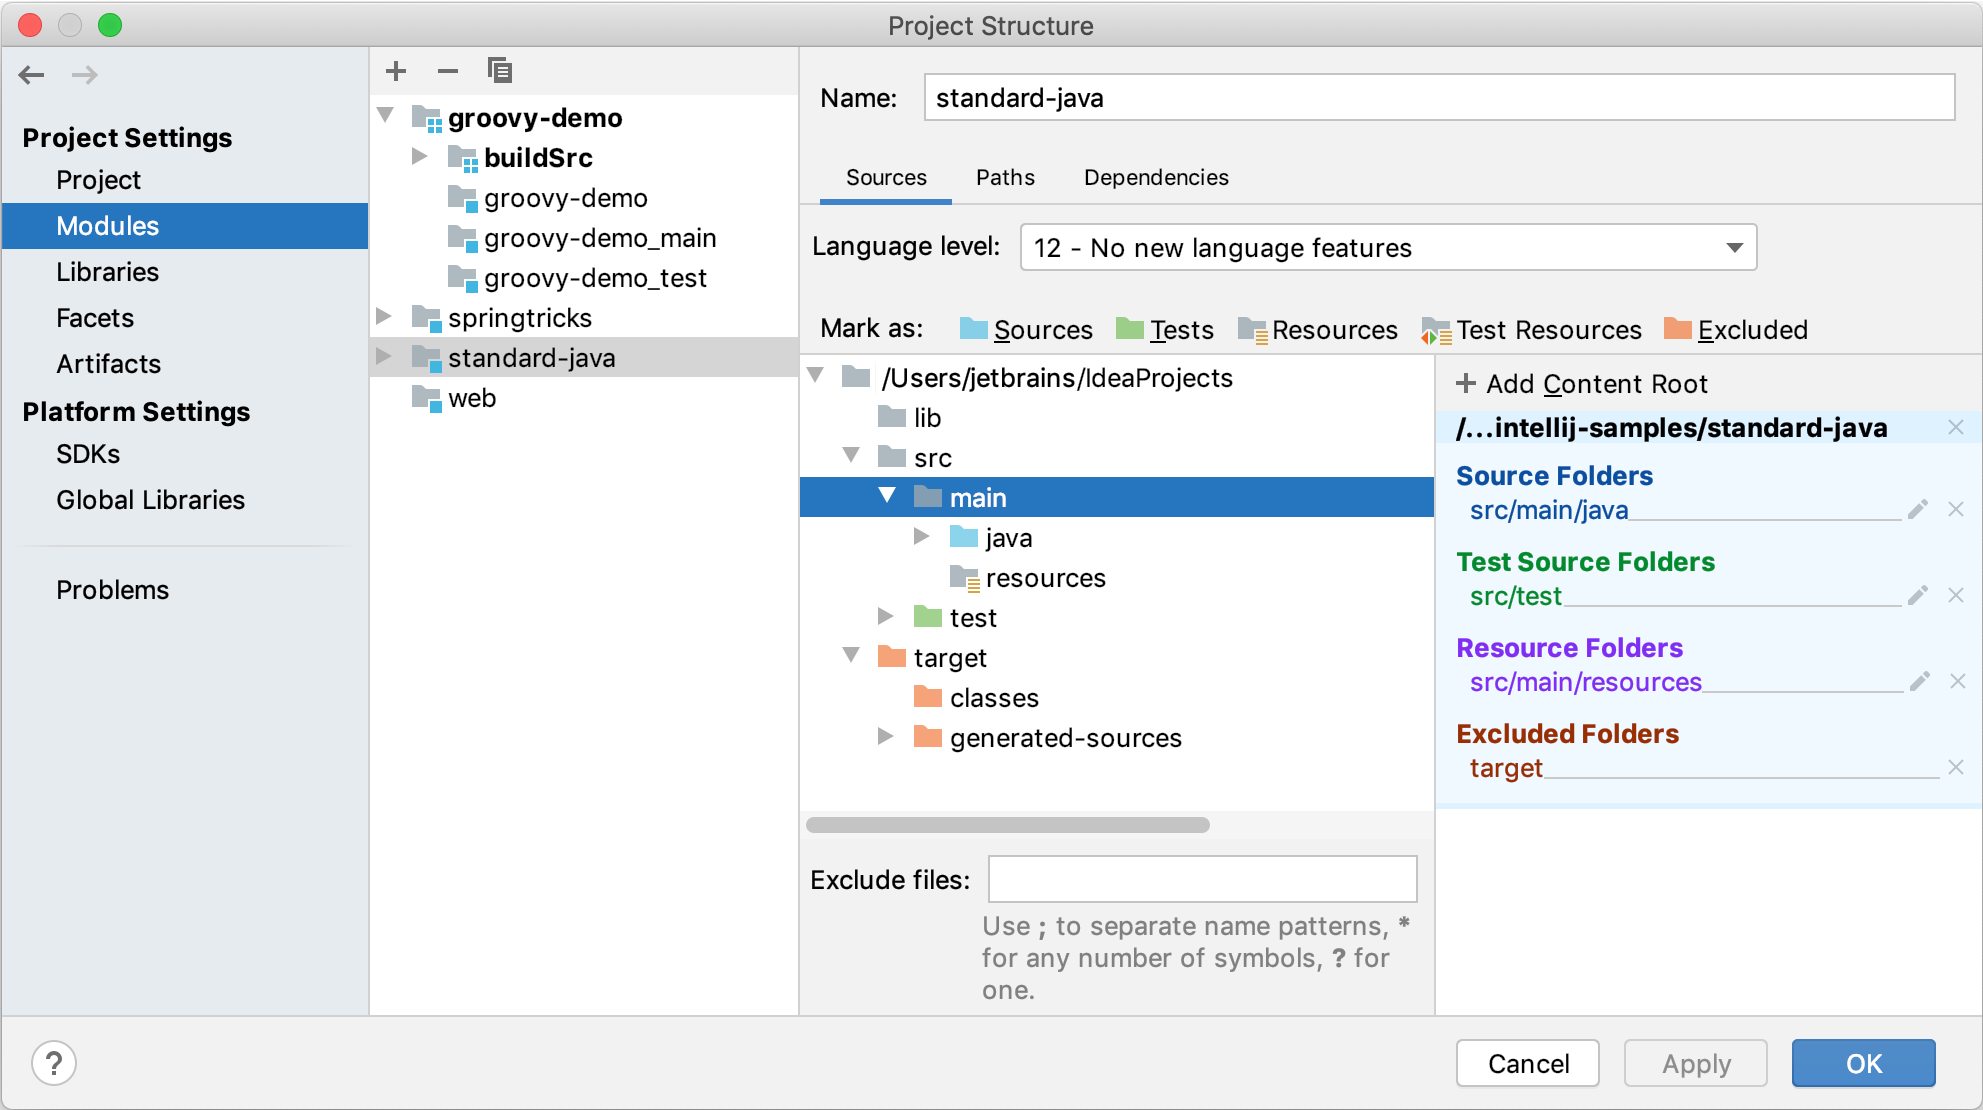The width and height of the screenshot is (1983, 1110).
Task: Click the Add Content Root icon
Action: coord(1470,383)
